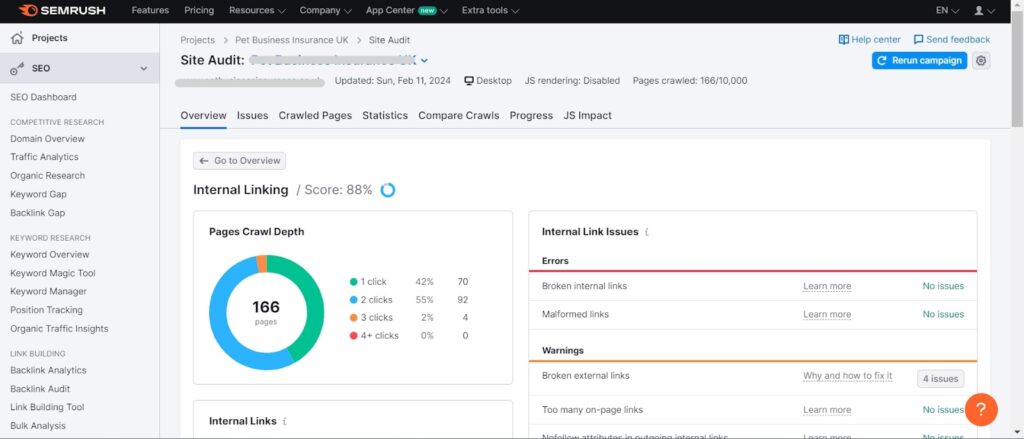
Task: Click the Internal Linking score circle icon
Action: click(388, 190)
